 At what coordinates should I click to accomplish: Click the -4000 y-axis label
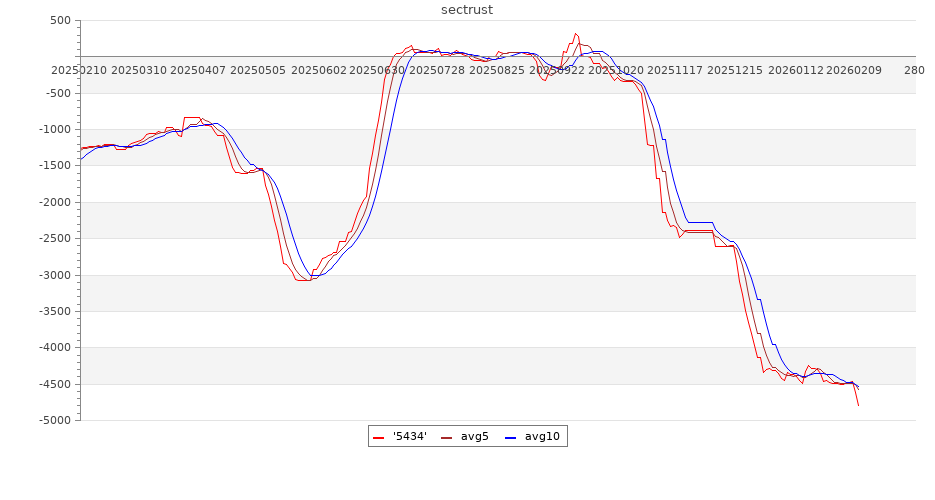pos(54,348)
